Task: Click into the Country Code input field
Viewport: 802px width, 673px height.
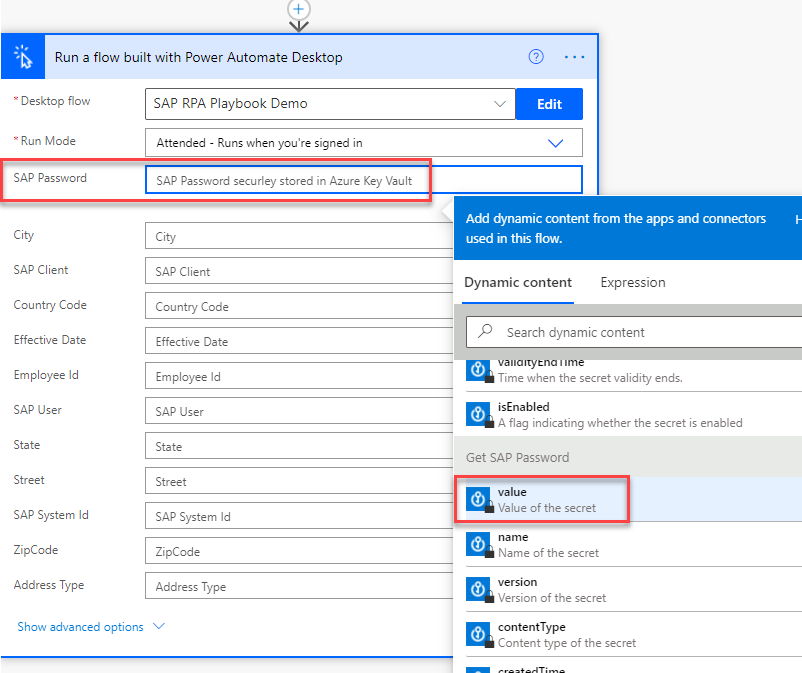Action: tap(299, 306)
